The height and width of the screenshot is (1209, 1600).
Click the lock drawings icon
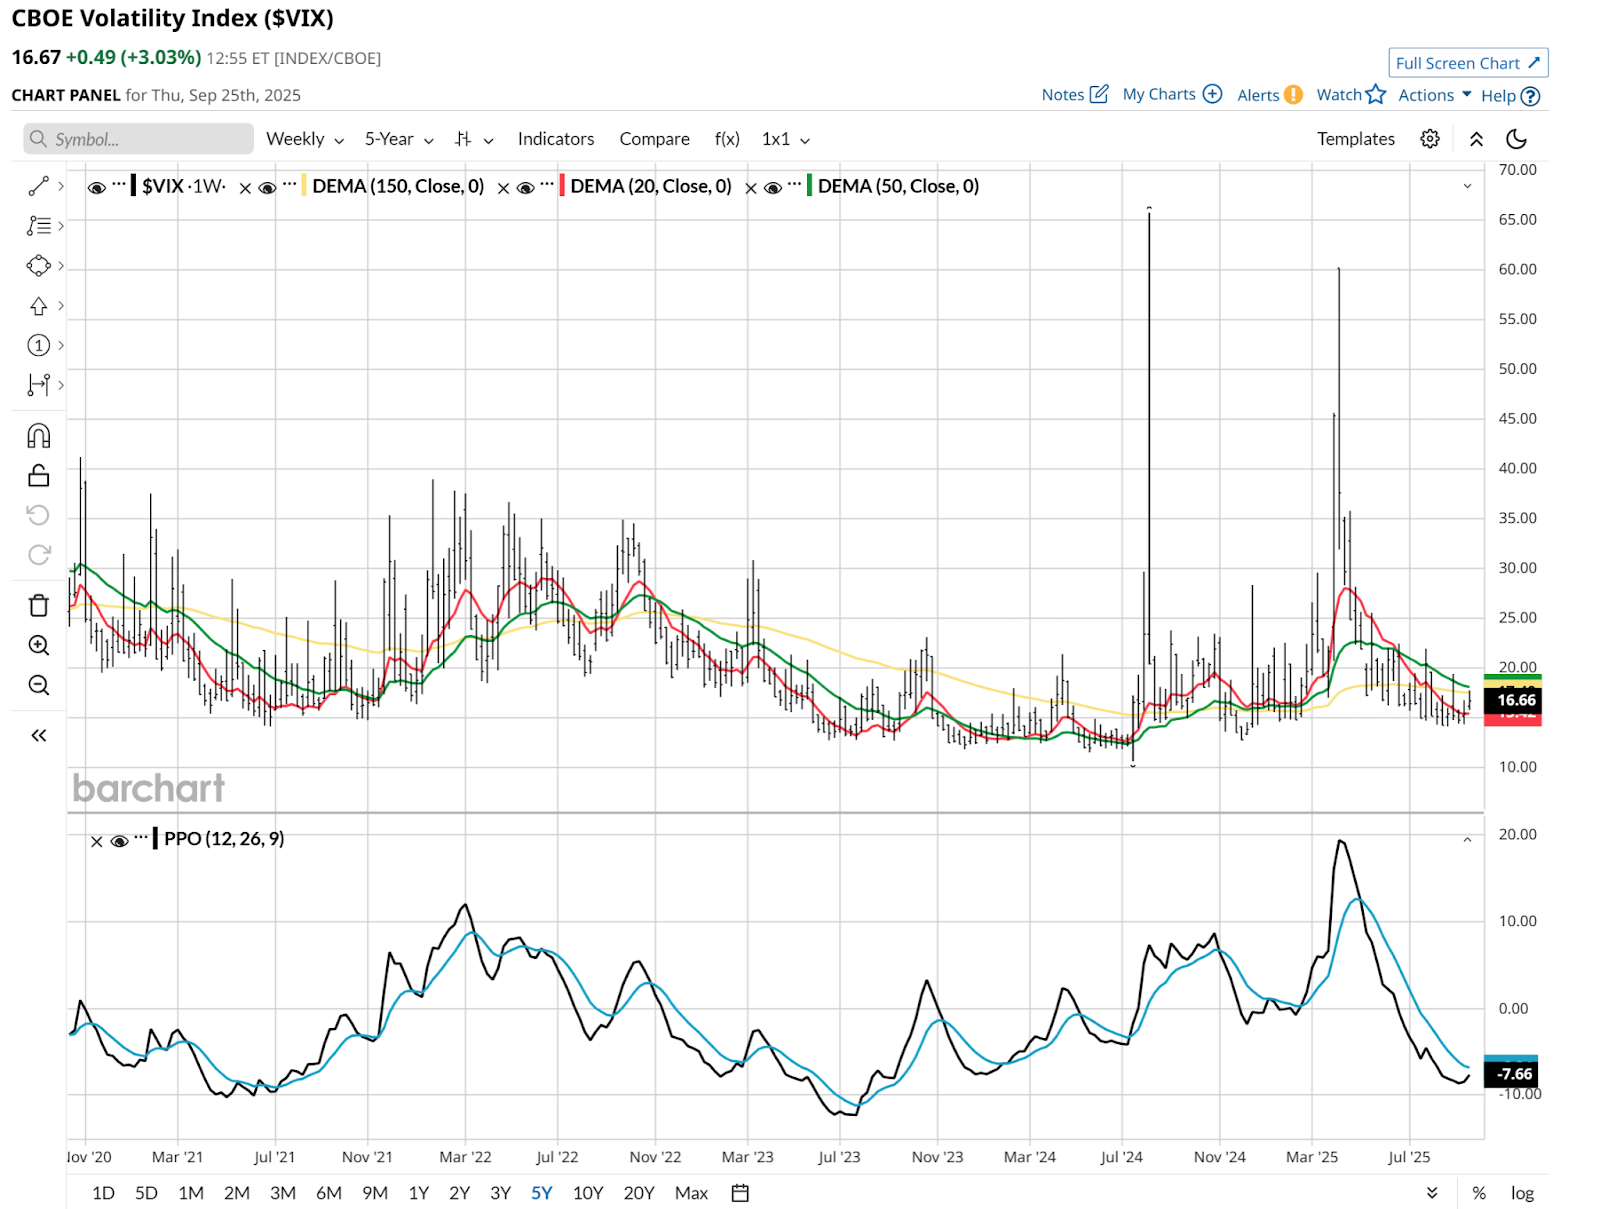[x=38, y=476]
